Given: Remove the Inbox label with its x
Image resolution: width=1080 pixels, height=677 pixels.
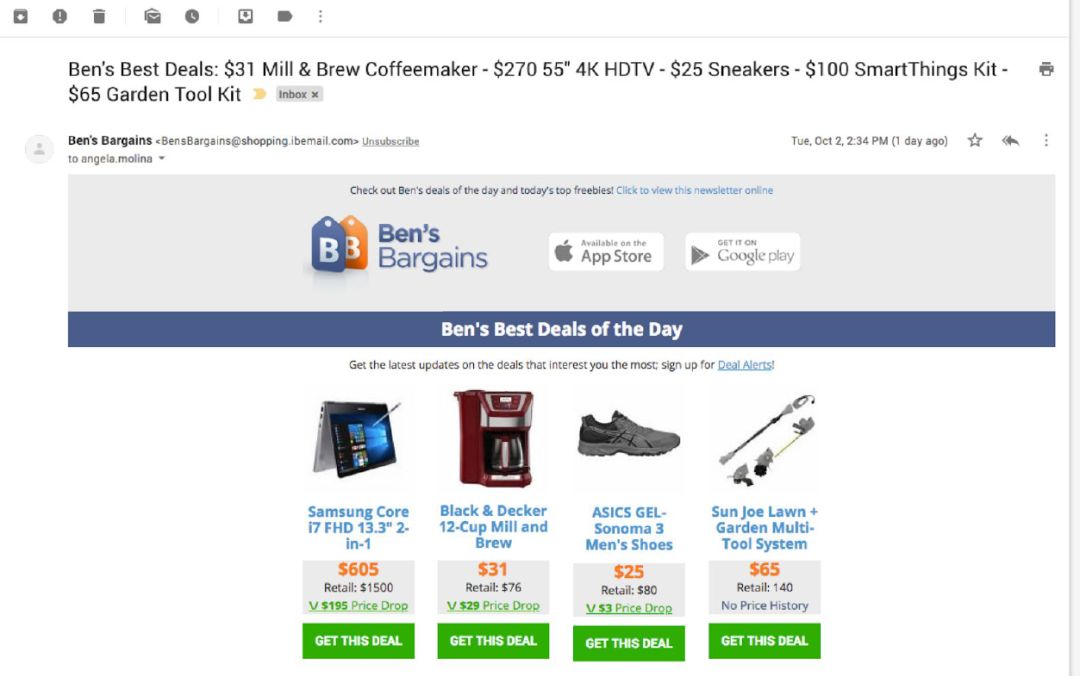Looking at the screenshot, I should pyautogui.click(x=315, y=95).
